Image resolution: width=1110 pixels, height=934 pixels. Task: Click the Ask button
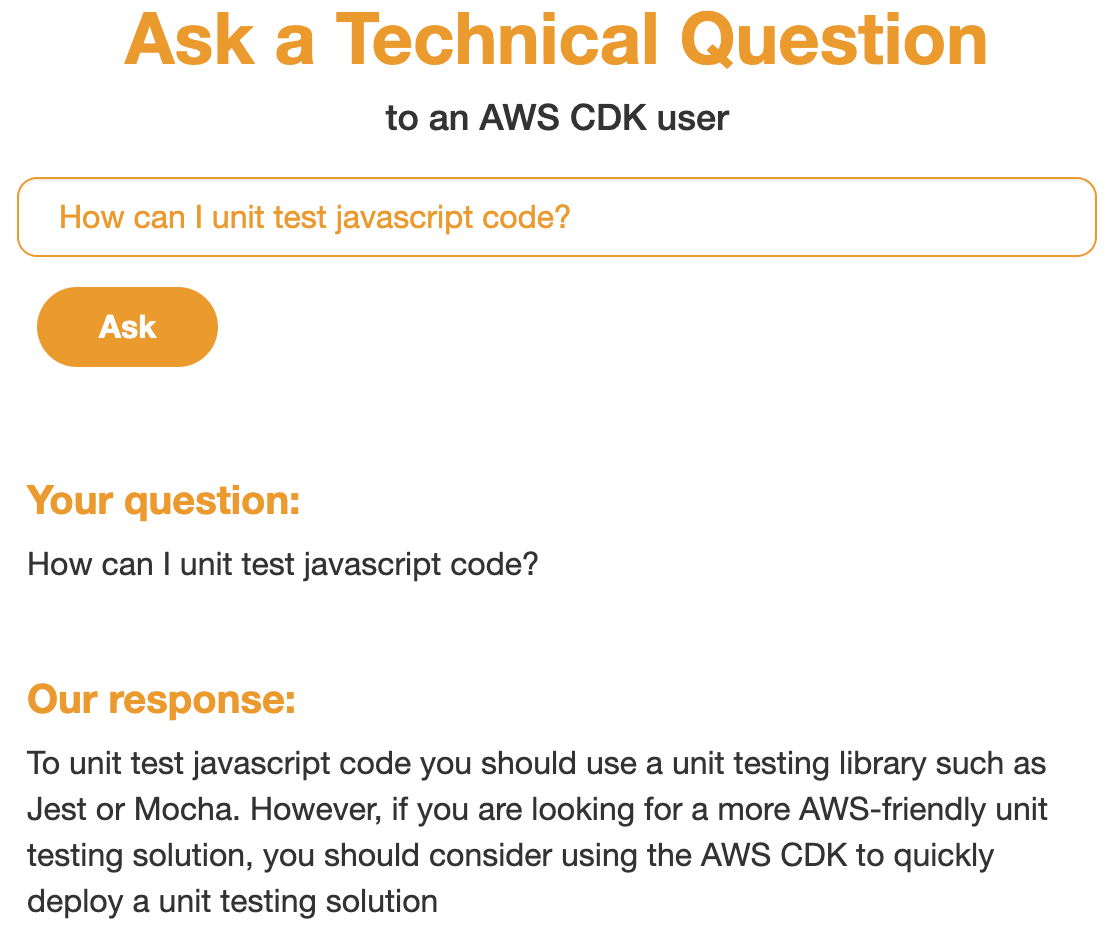click(127, 326)
